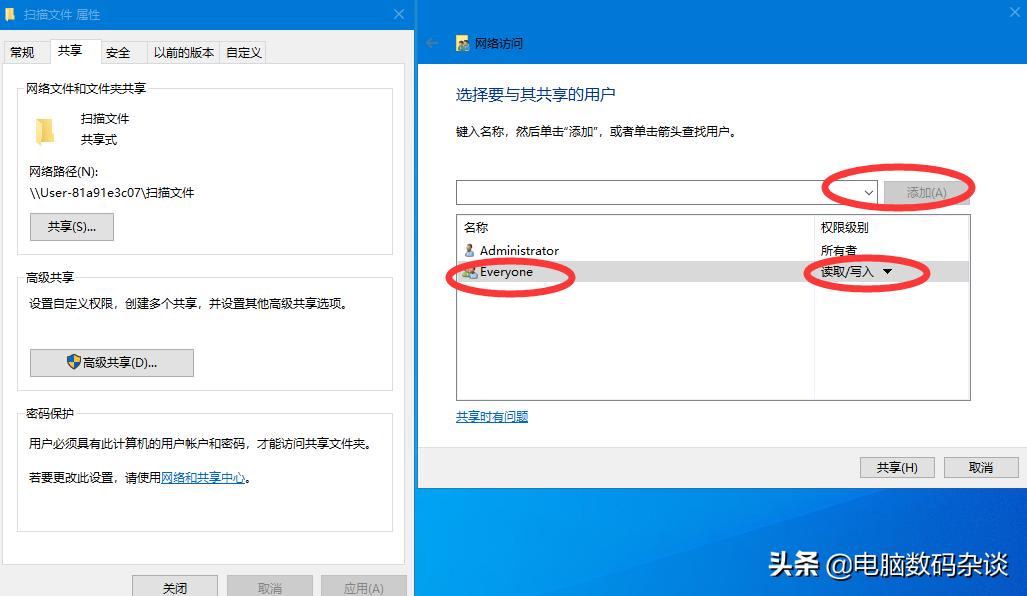
Task: Click inside the user name input field
Action: coord(650,191)
